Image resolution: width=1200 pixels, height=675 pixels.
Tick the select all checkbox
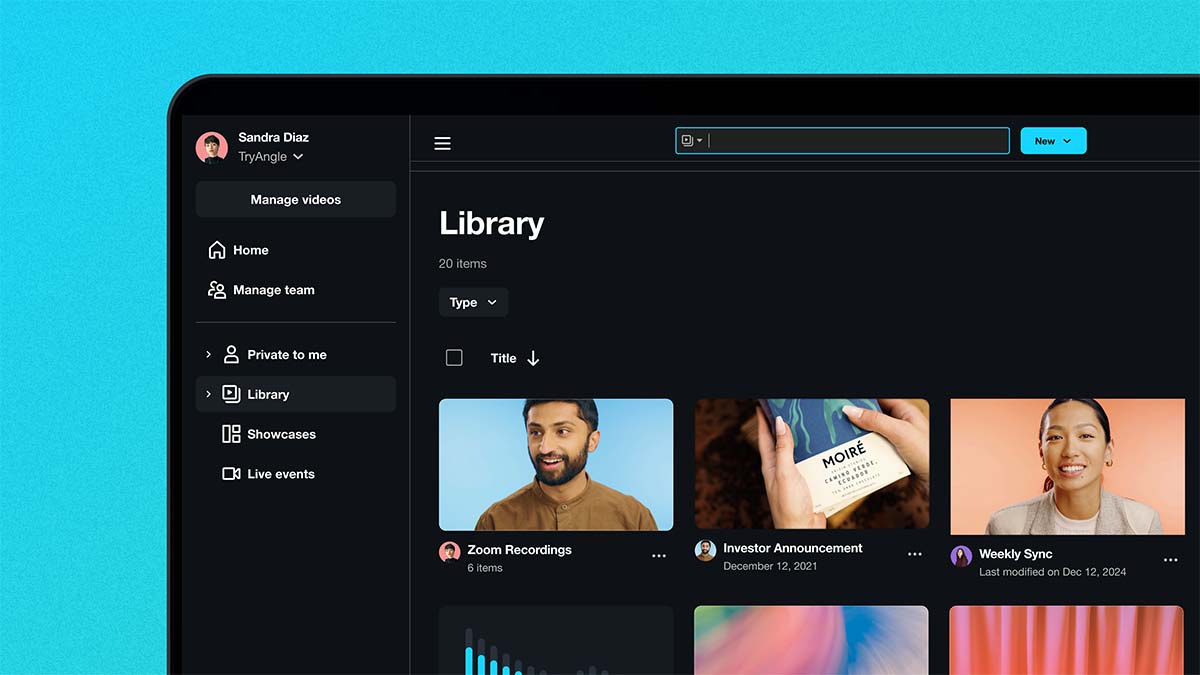pos(454,358)
